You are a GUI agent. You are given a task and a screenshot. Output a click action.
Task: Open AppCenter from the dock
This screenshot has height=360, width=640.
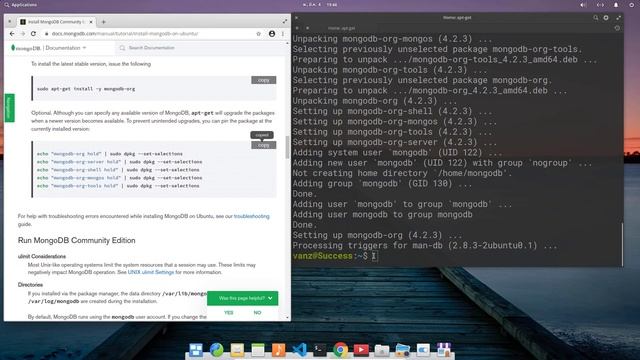[x=444, y=350]
